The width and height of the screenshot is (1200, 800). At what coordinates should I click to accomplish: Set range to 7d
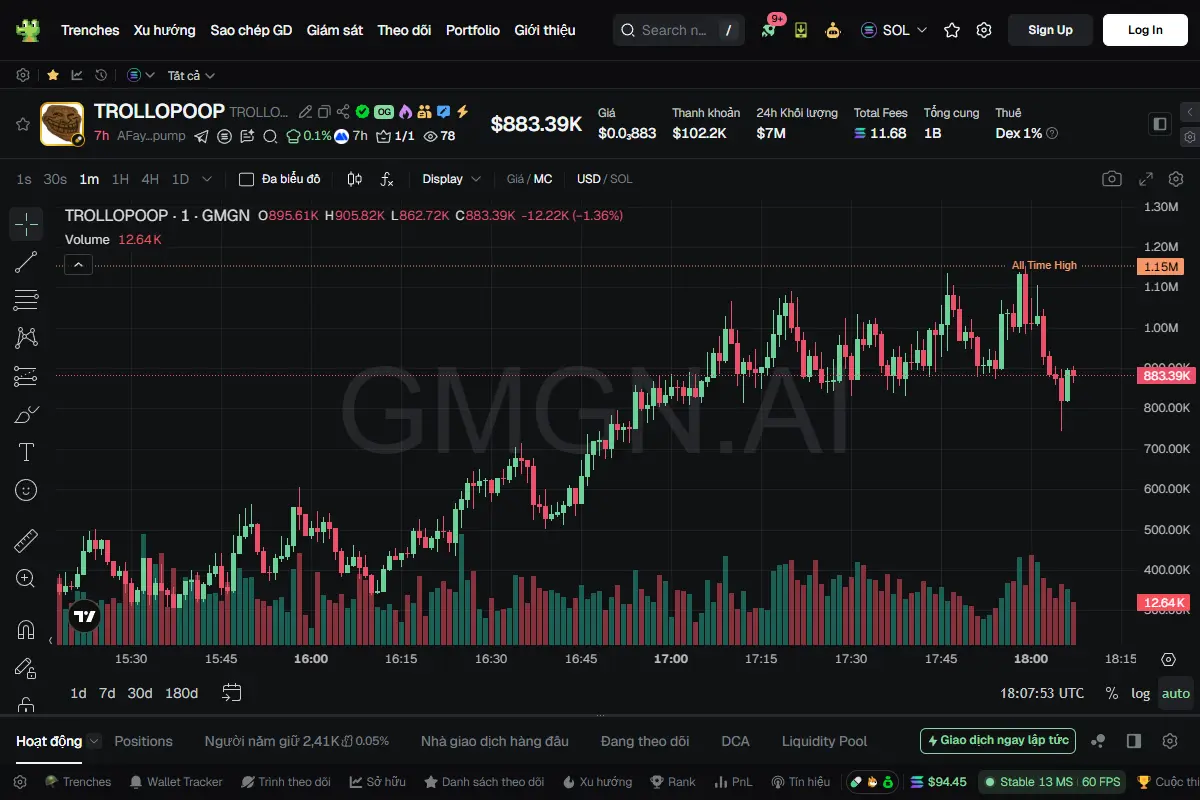tap(107, 693)
